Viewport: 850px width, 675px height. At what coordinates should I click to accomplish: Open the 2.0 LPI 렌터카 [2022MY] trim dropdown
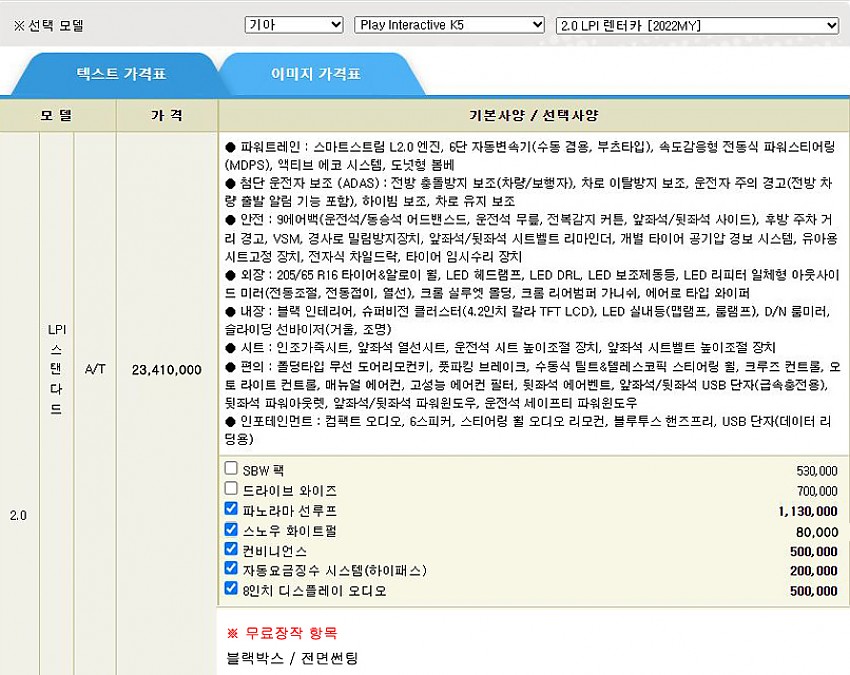point(697,25)
